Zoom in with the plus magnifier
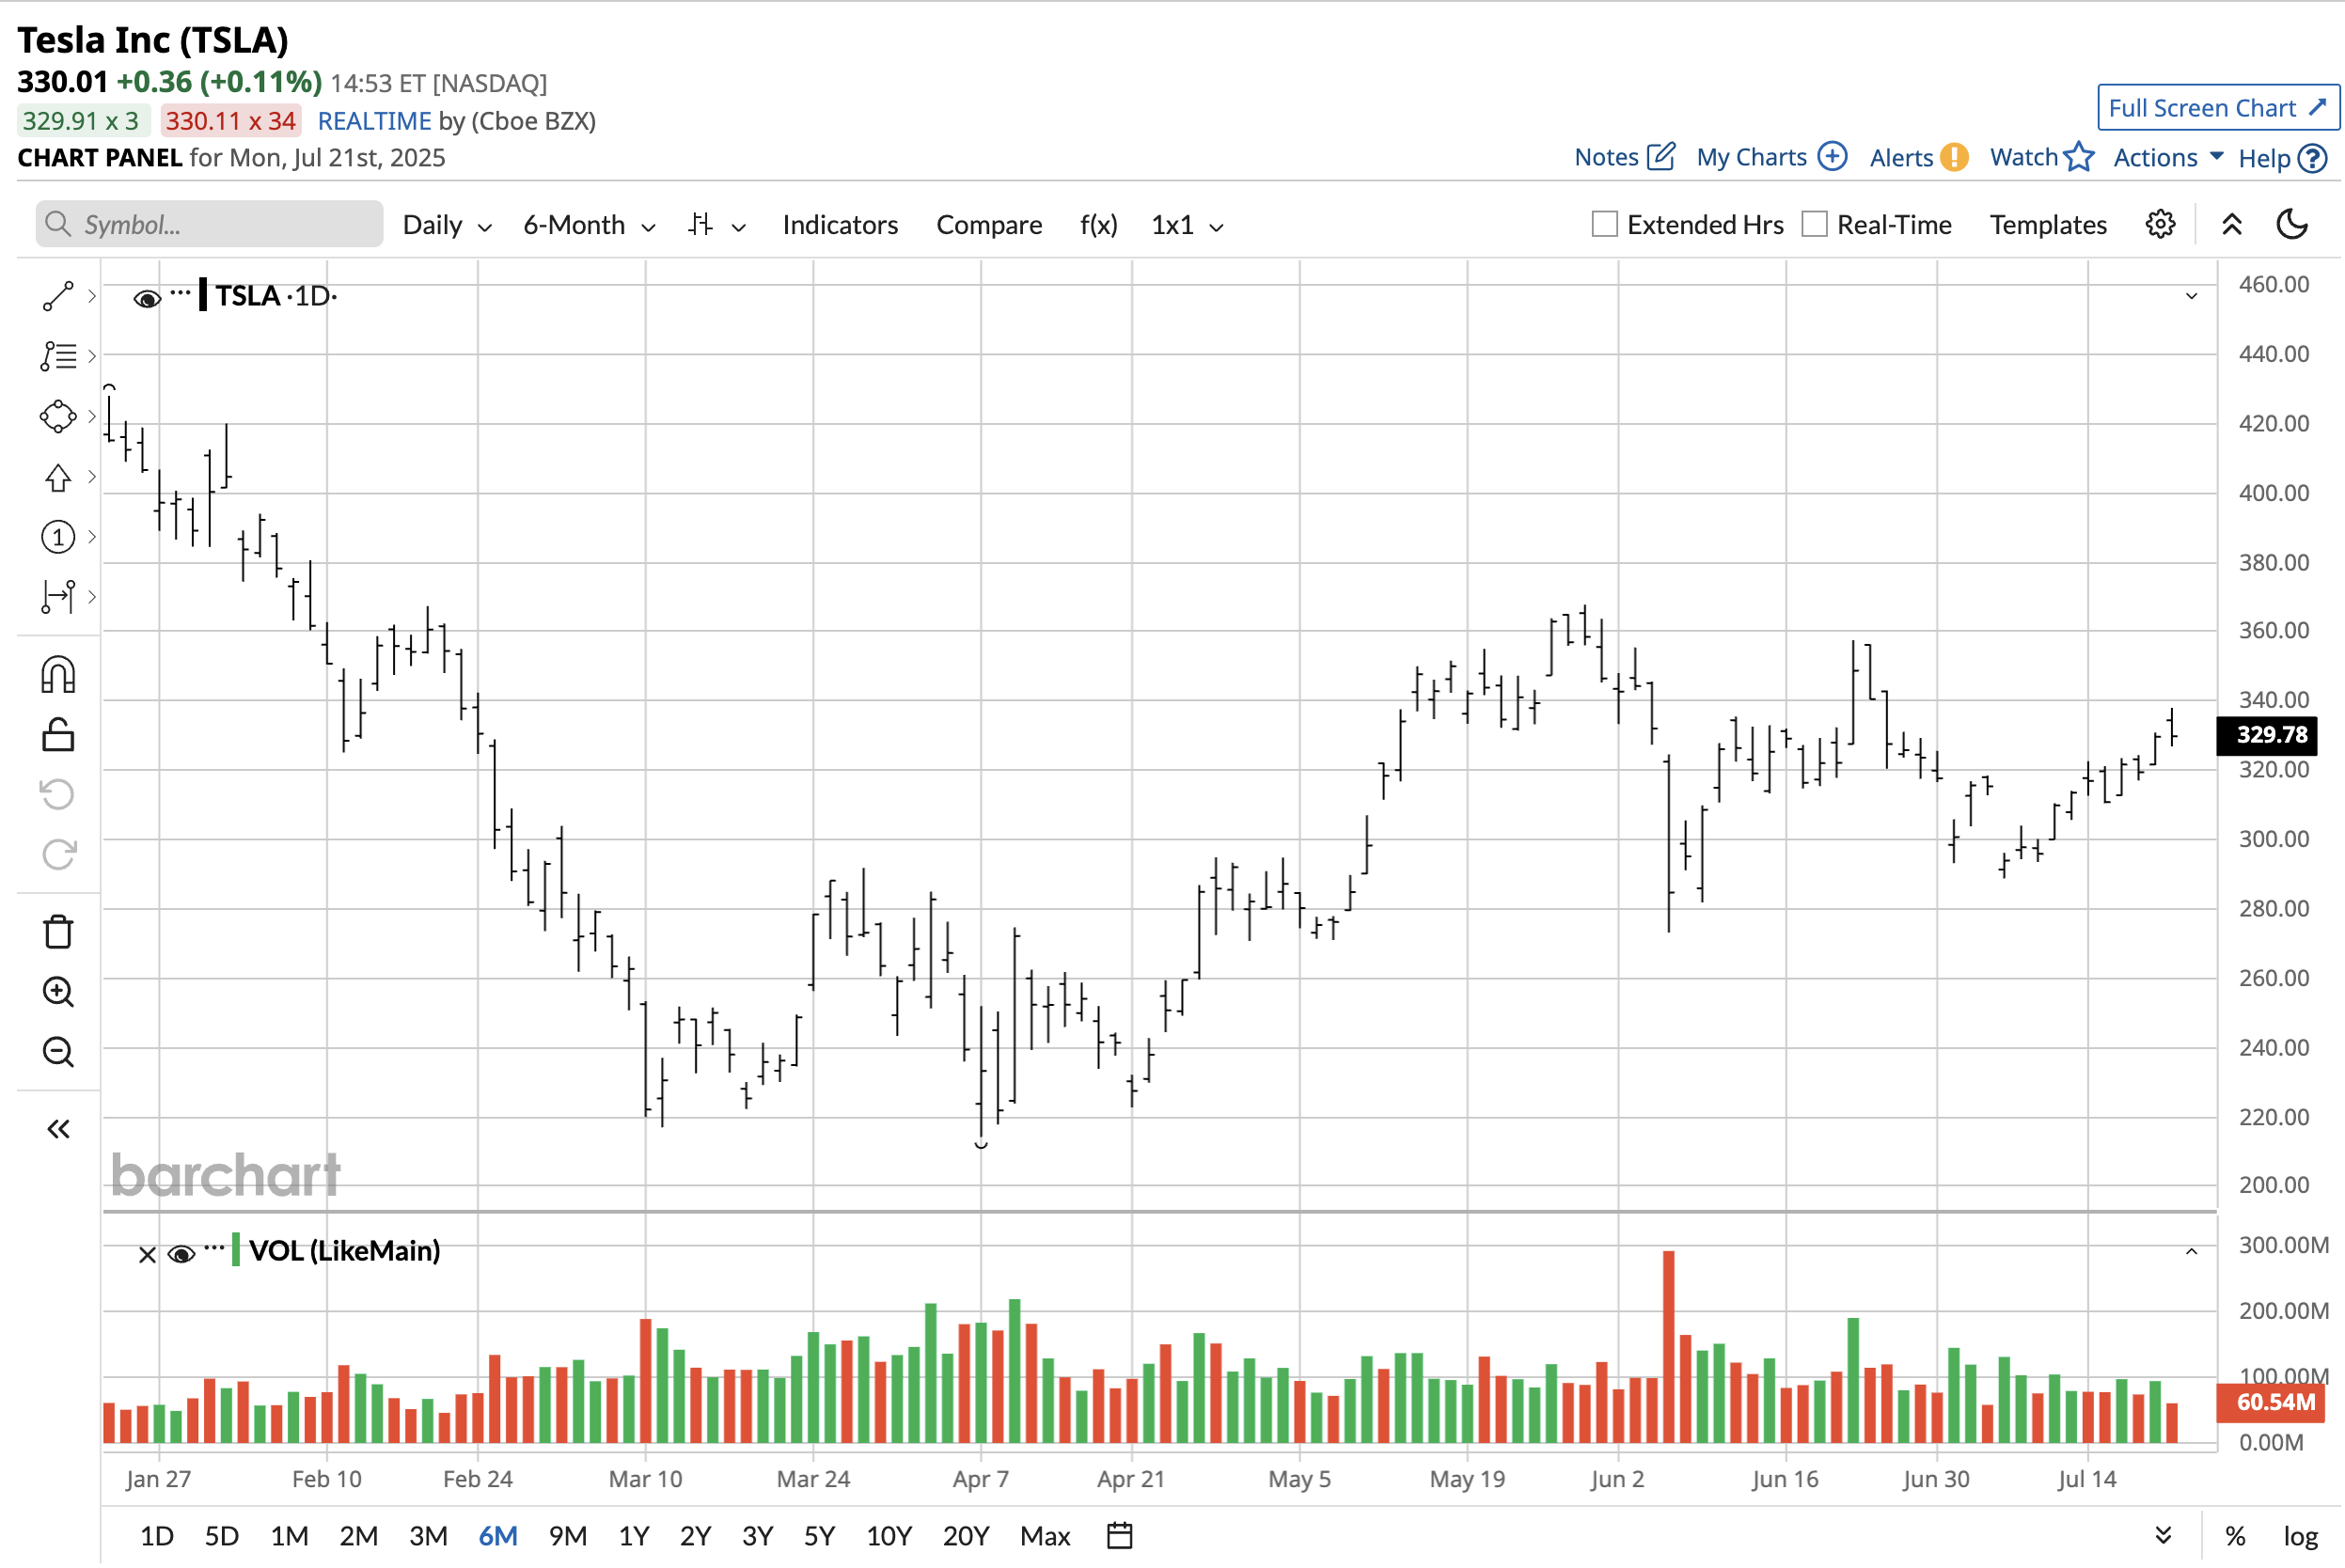 coord(58,992)
